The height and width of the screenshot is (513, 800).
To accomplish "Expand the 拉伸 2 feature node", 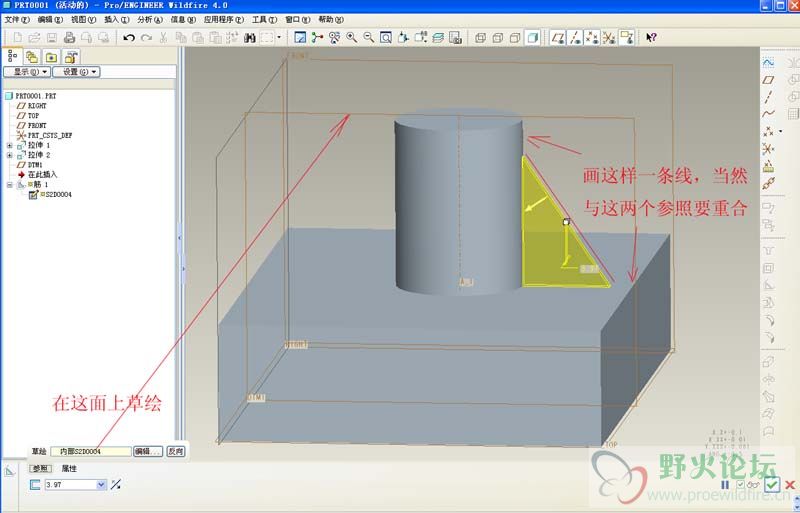I will tap(9, 155).
